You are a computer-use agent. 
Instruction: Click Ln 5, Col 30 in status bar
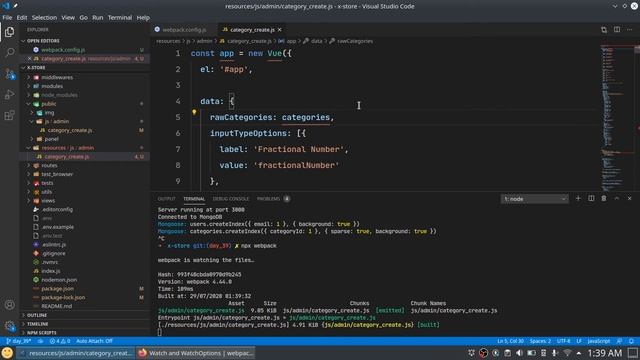pyautogui.click(x=510, y=341)
